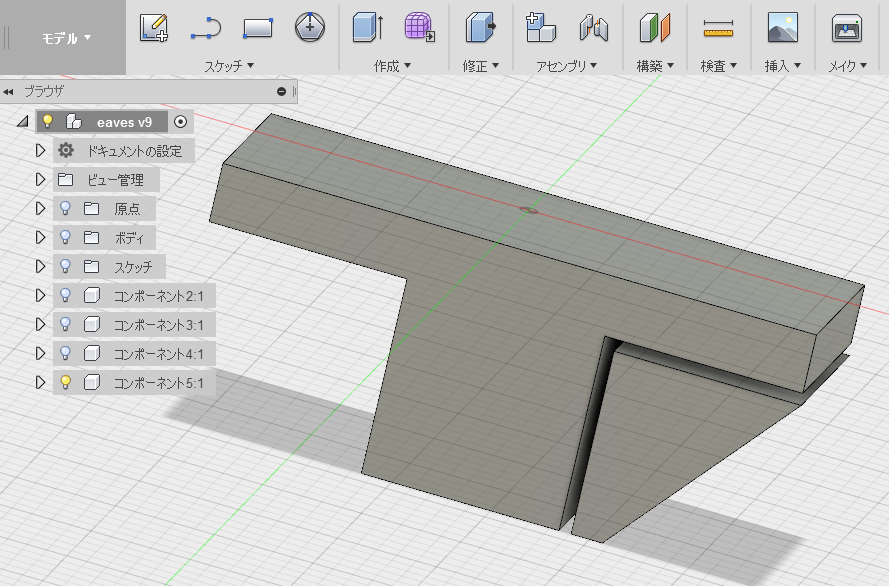Click the folder icon of ビュー管理

66,180
